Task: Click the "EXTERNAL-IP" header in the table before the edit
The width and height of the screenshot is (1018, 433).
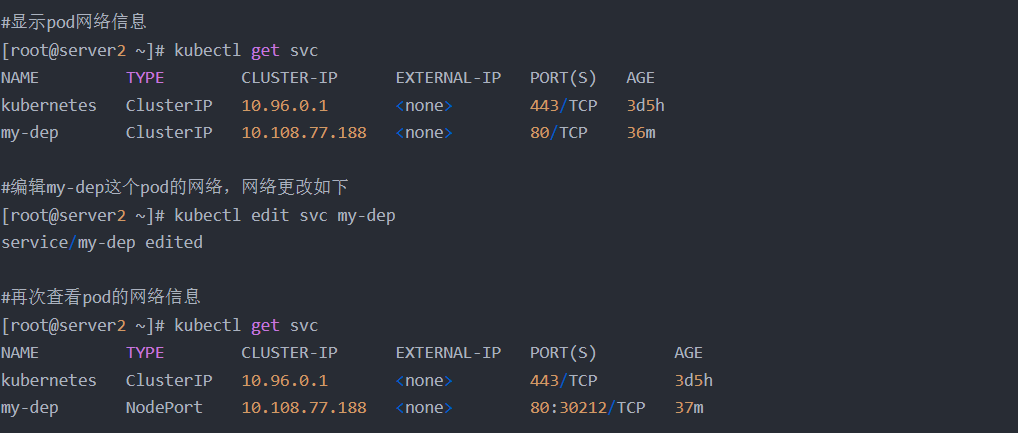Action: 448,78
